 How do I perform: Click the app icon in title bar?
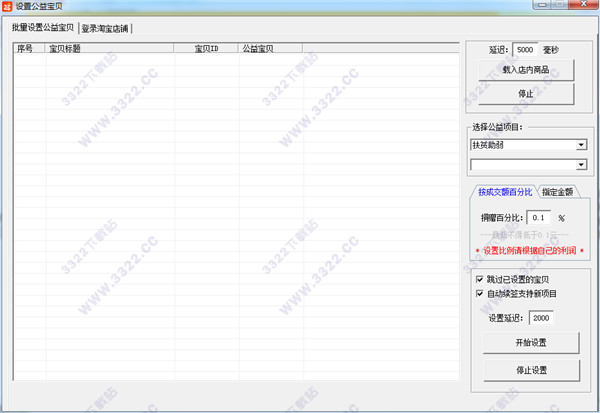(x=7, y=6)
